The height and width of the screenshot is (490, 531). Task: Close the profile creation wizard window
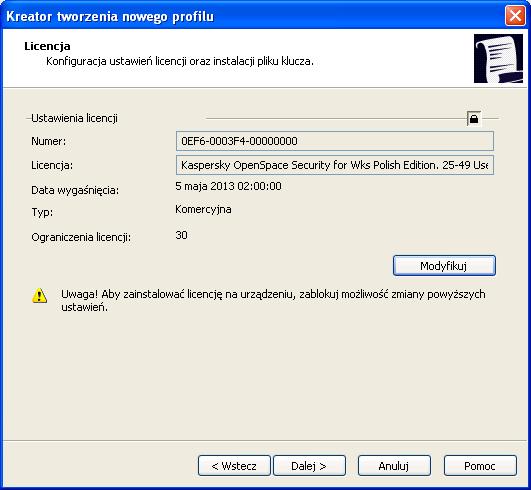[515, 16]
